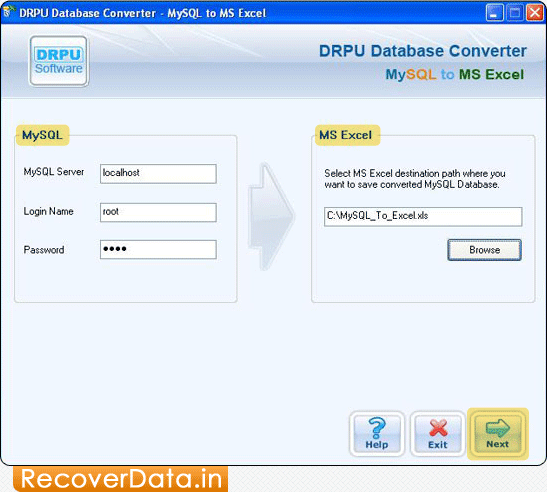547x492 pixels.
Task: Click the "MySQL to MS Excel" banner subtitle
Action: tap(455, 74)
